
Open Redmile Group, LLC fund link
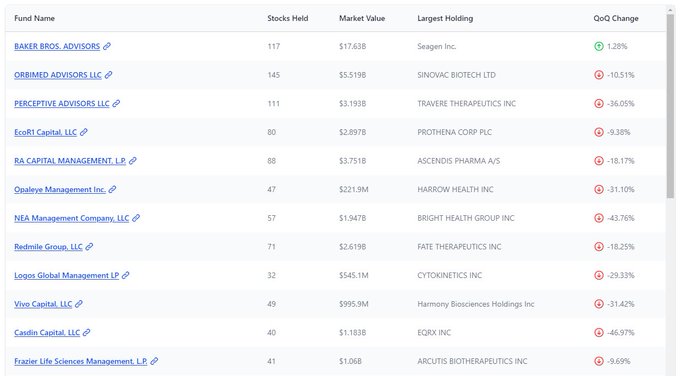48,246
